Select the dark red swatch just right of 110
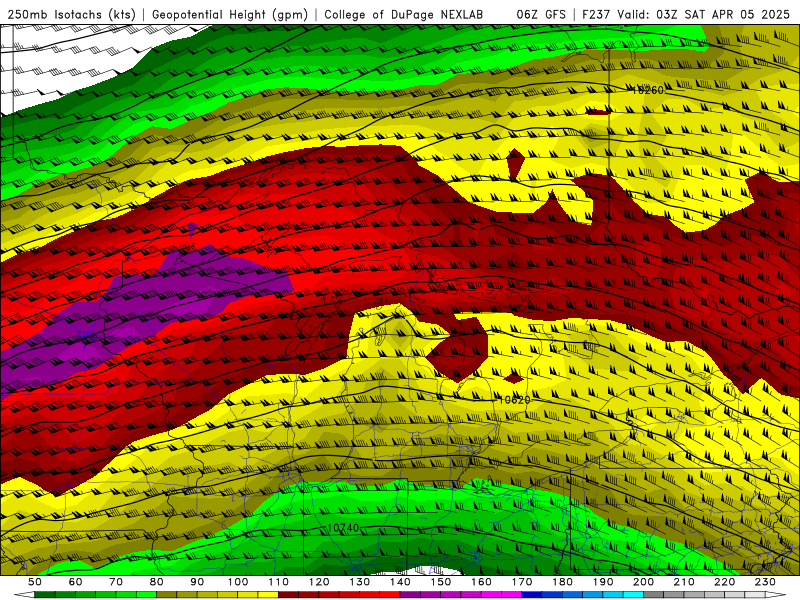The height and width of the screenshot is (600, 800). pos(288,595)
